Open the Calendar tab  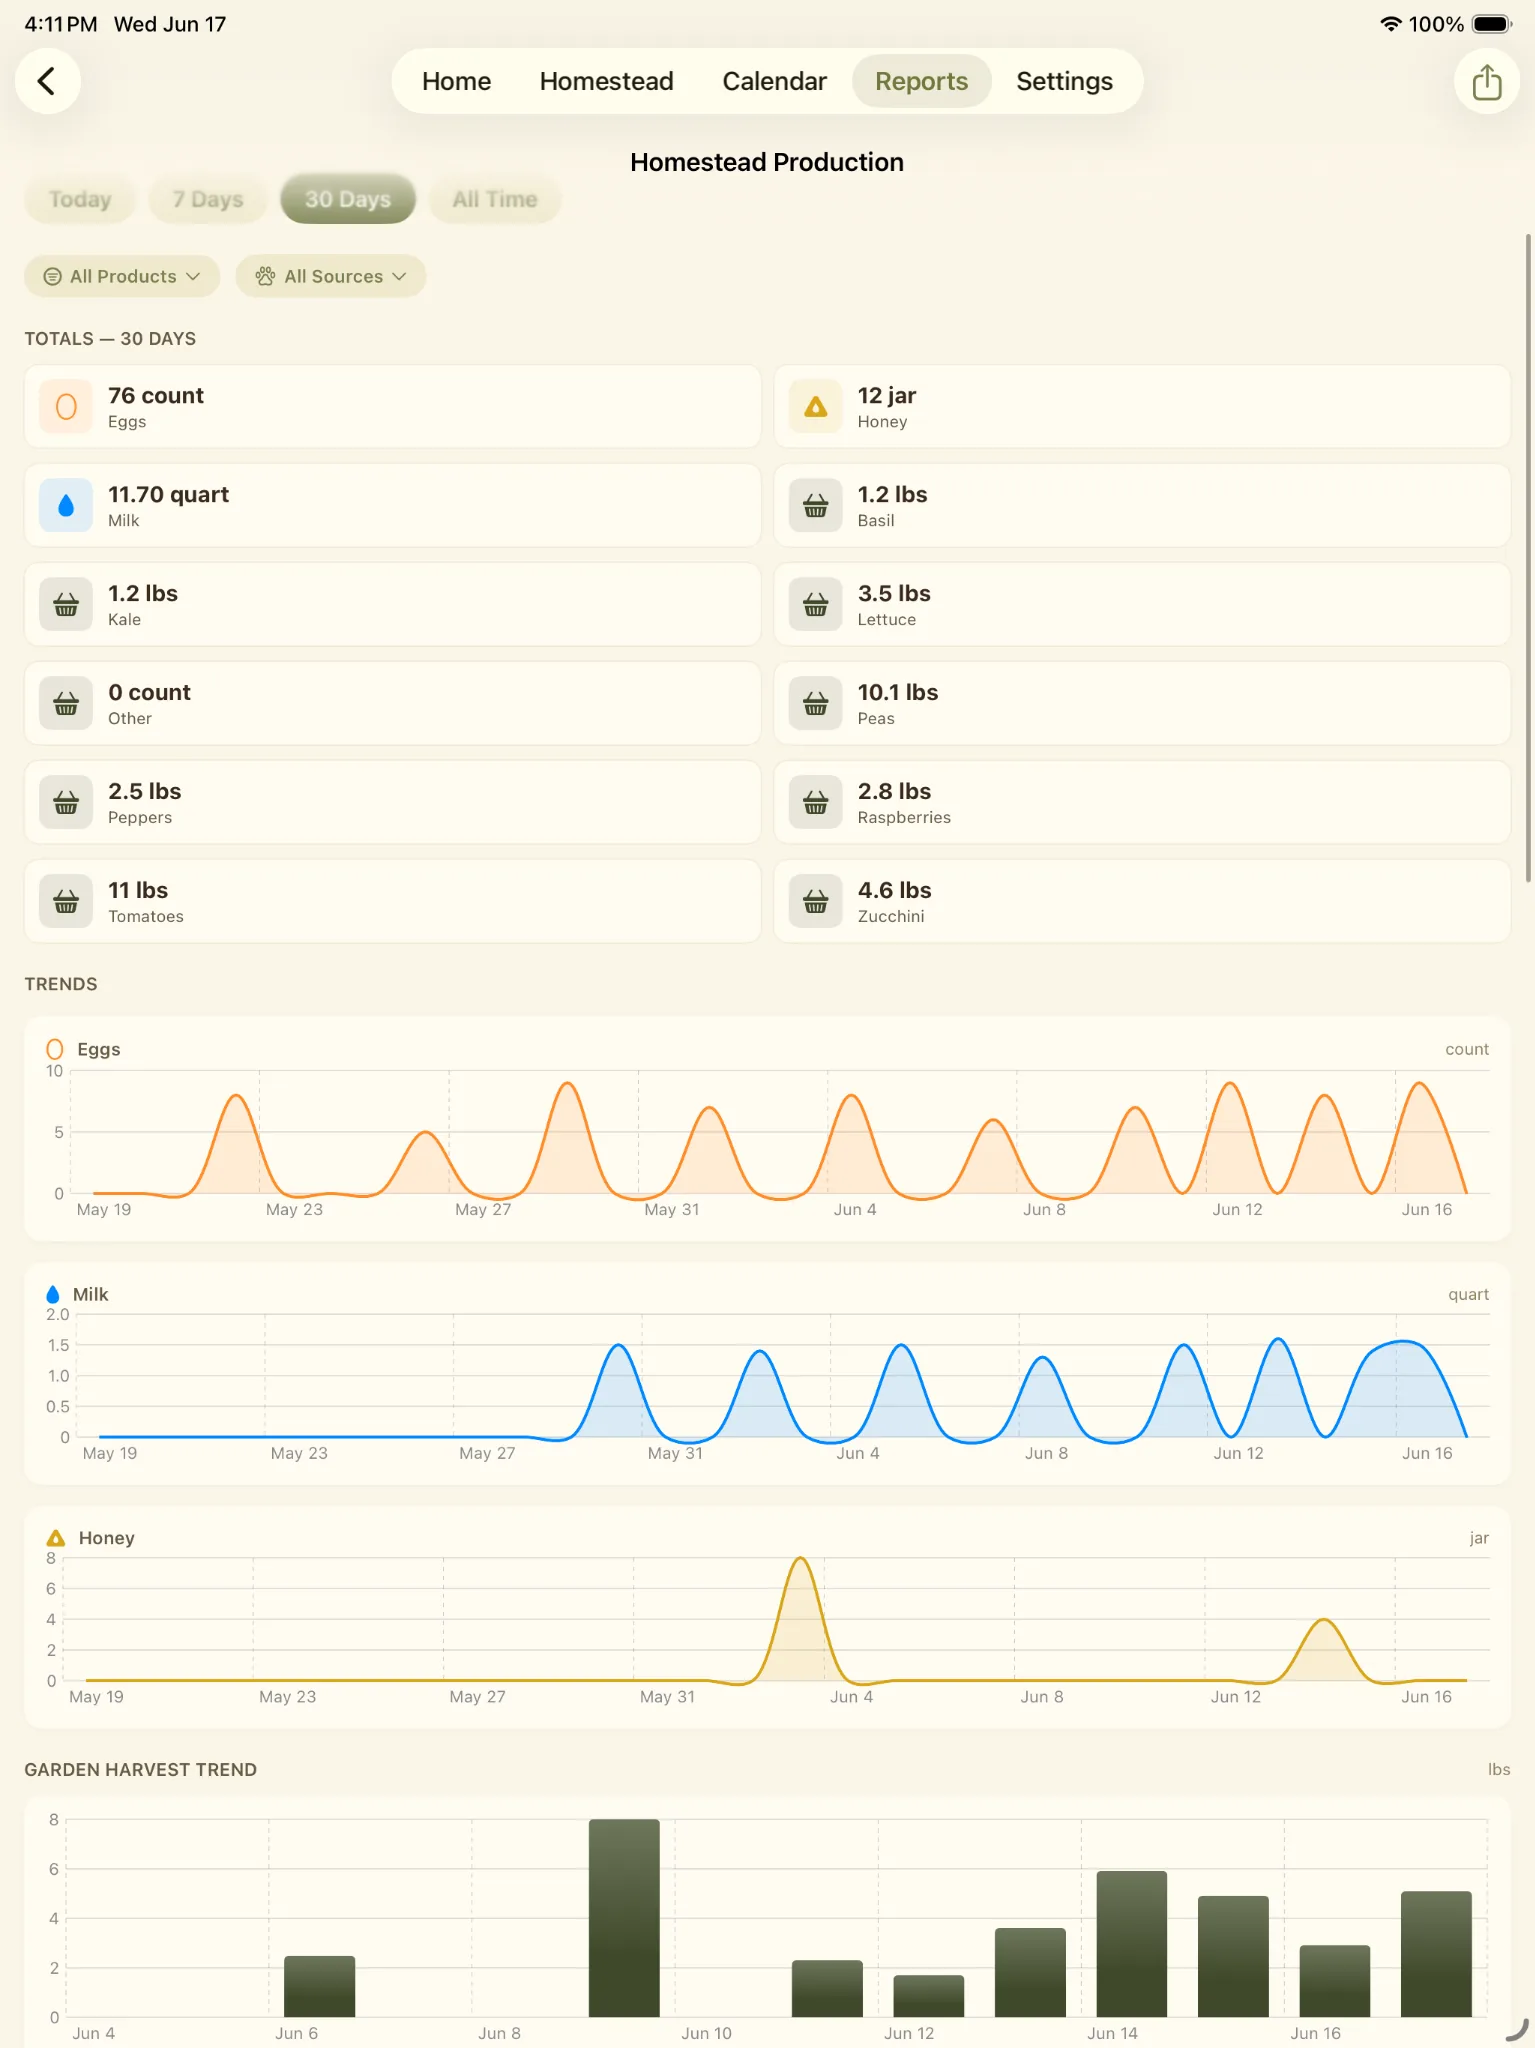[x=774, y=81]
